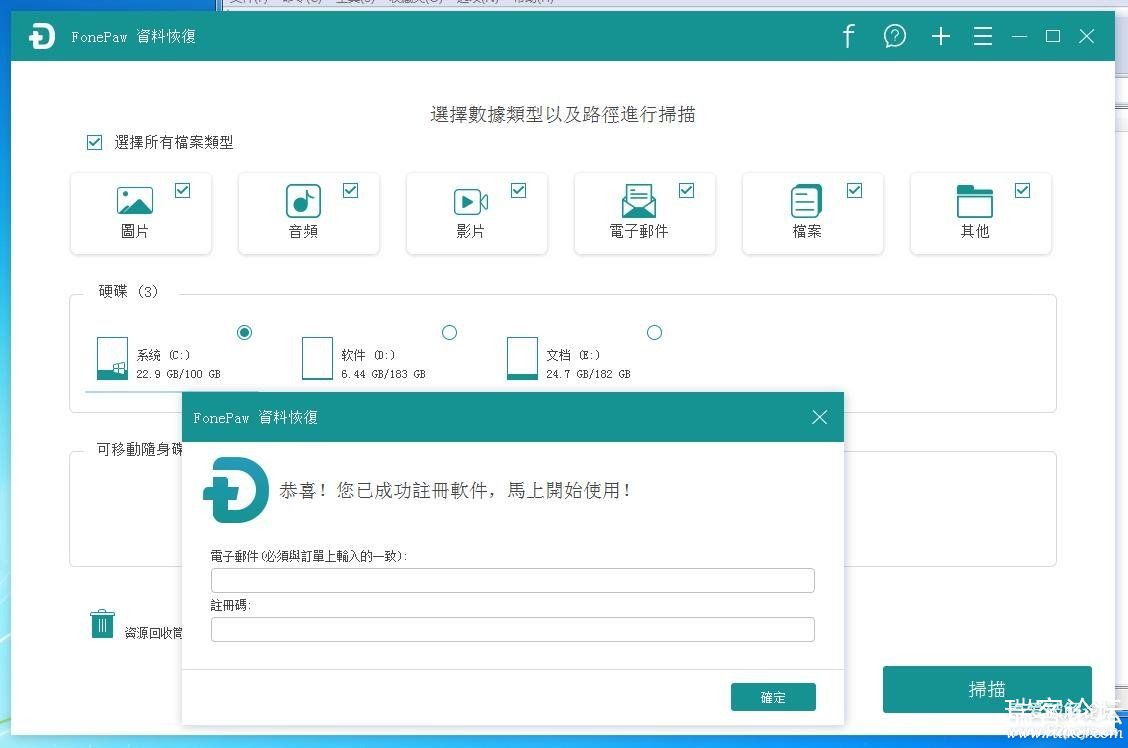The image size is (1128, 748).
Task: Select the 其他 folder type icon
Action: (975, 201)
